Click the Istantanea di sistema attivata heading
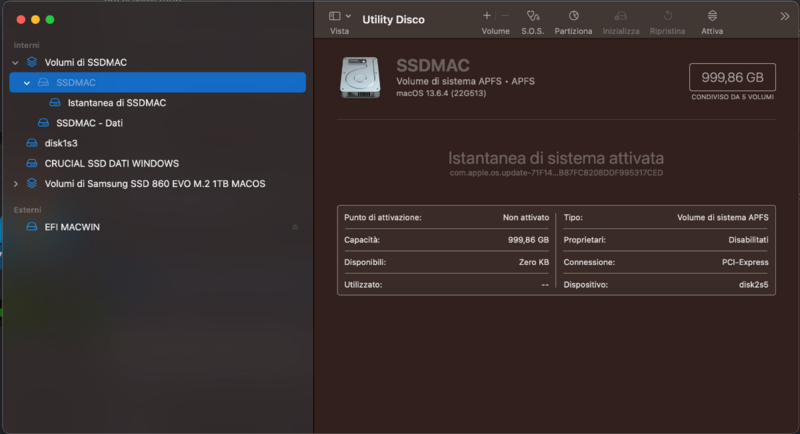This screenshot has width=800, height=434. click(x=556, y=158)
